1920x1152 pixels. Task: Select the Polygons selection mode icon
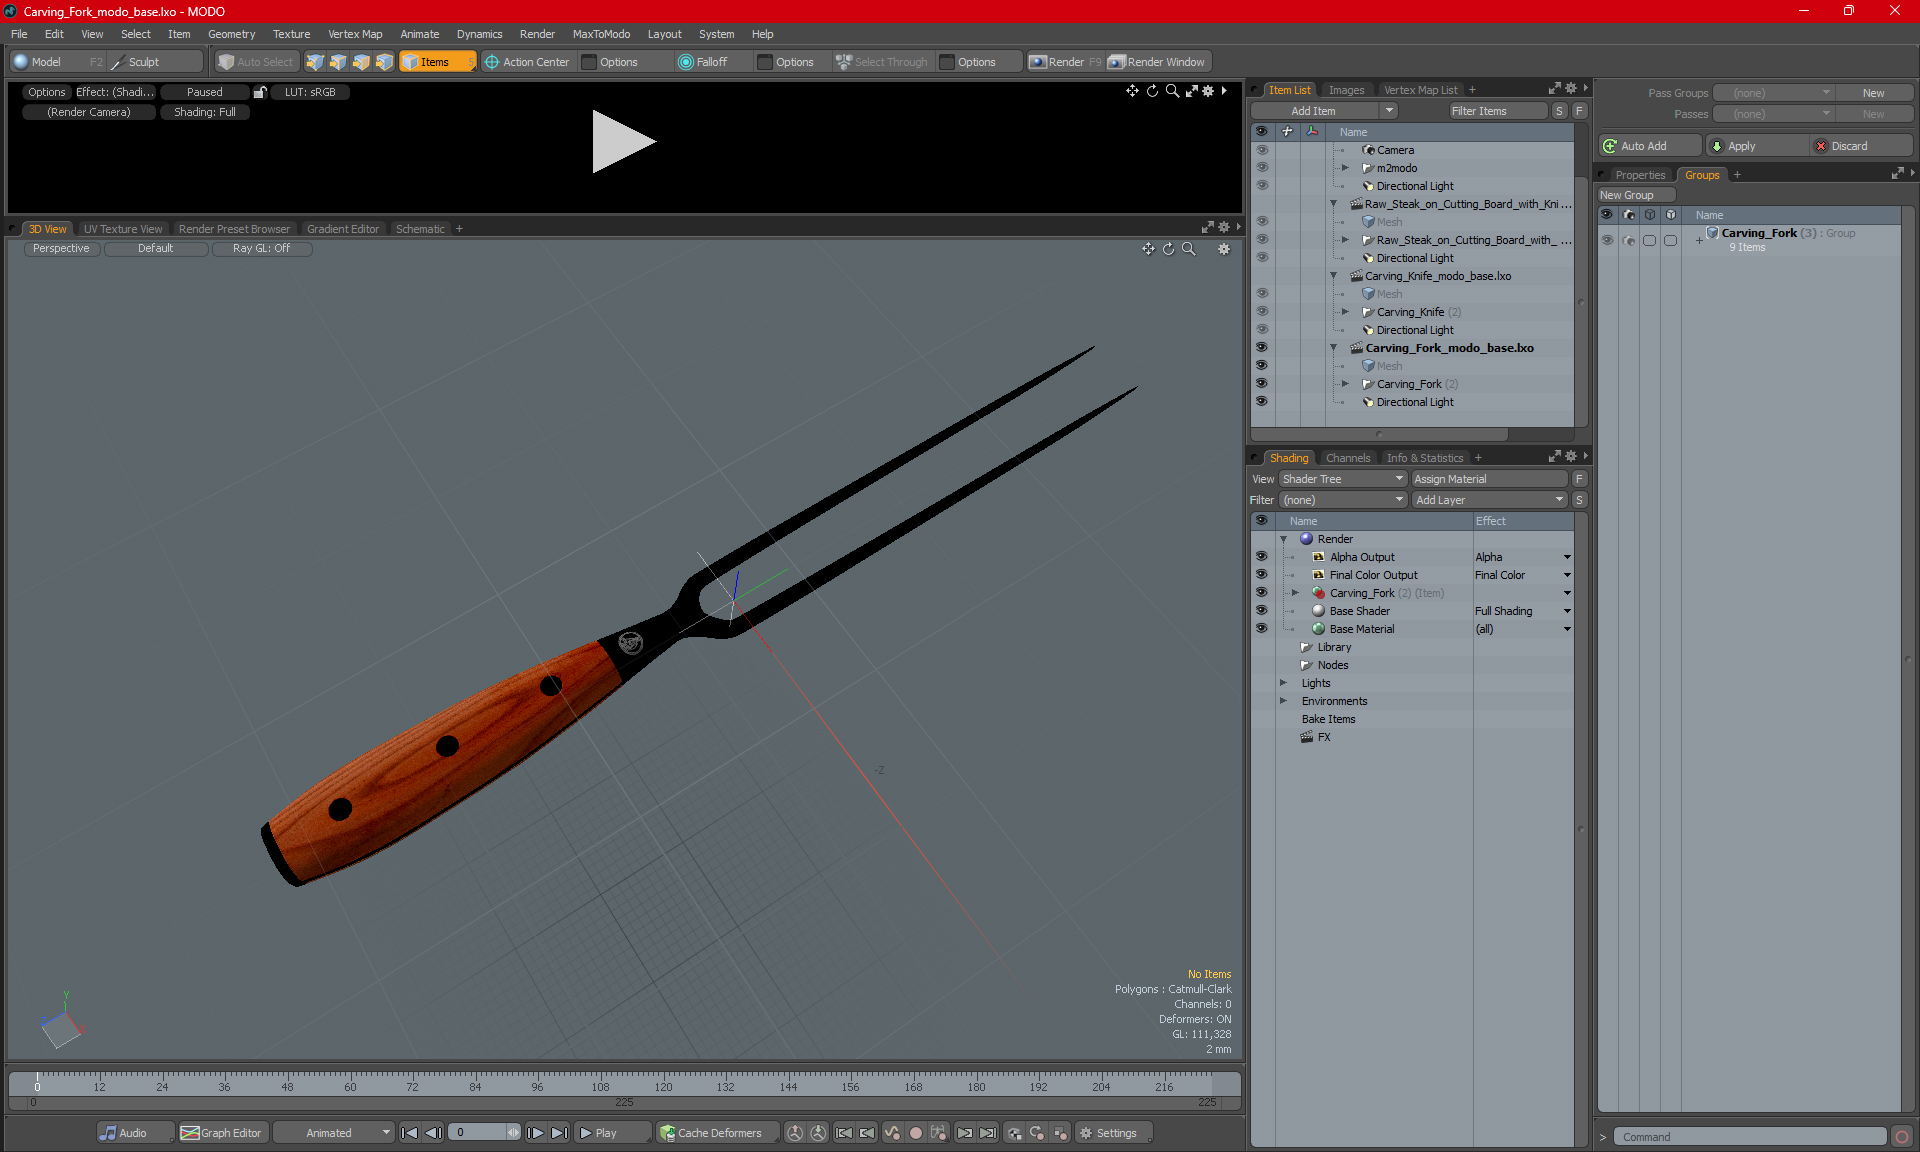pyautogui.click(x=361, y=62)
